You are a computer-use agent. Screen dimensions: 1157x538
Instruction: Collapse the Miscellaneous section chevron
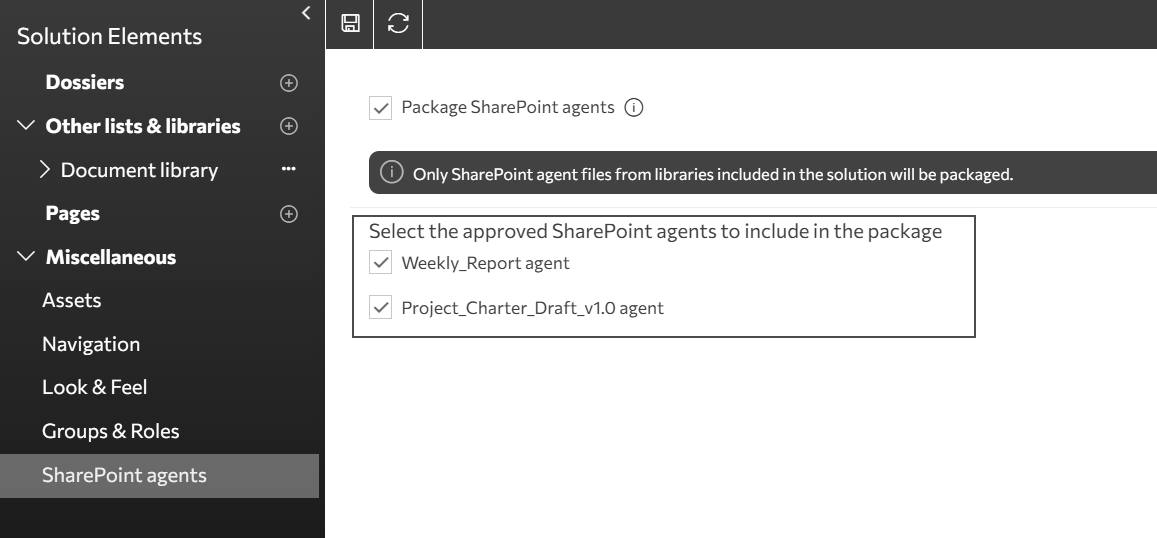click(x=26, y=256)
